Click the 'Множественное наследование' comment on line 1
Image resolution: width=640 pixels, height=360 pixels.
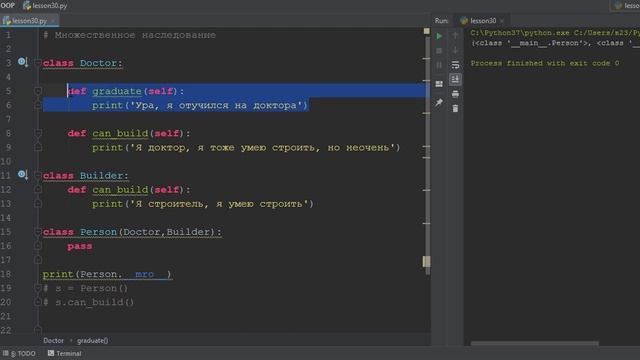pos(129,35)
